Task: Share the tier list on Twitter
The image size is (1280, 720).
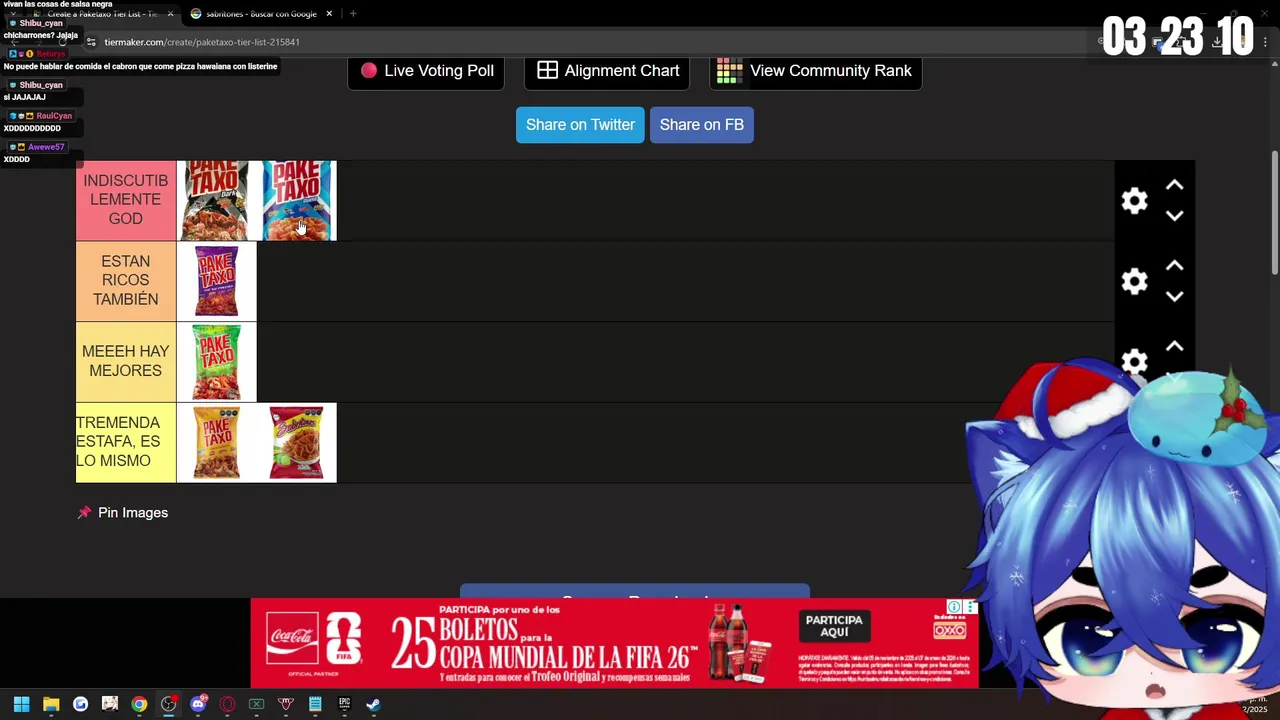Action: [580, 125]
